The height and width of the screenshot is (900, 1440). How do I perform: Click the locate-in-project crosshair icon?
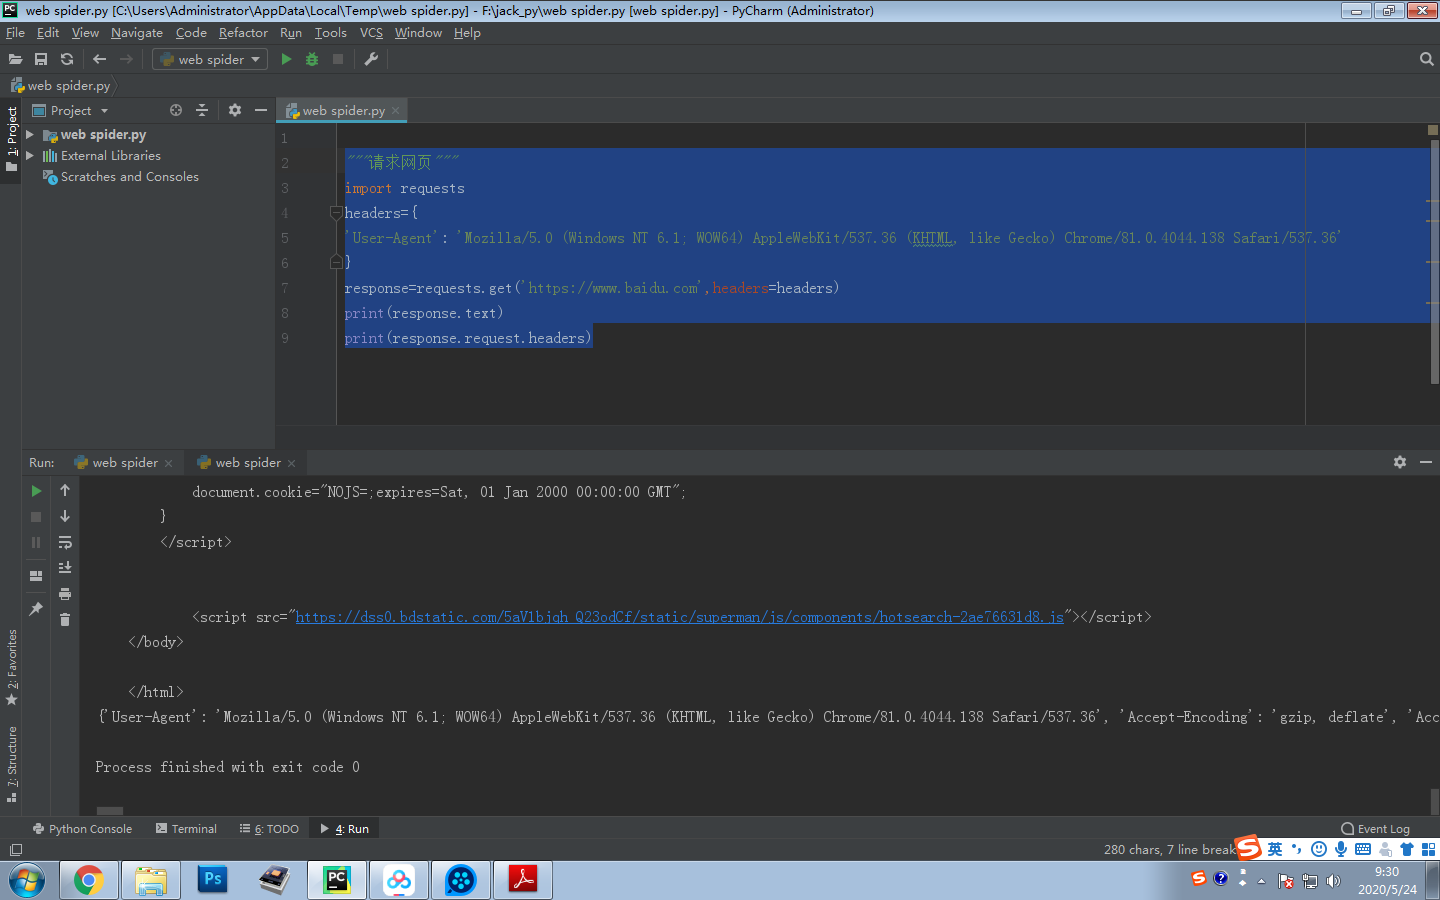pyautogui.click(x=176, y=110)
